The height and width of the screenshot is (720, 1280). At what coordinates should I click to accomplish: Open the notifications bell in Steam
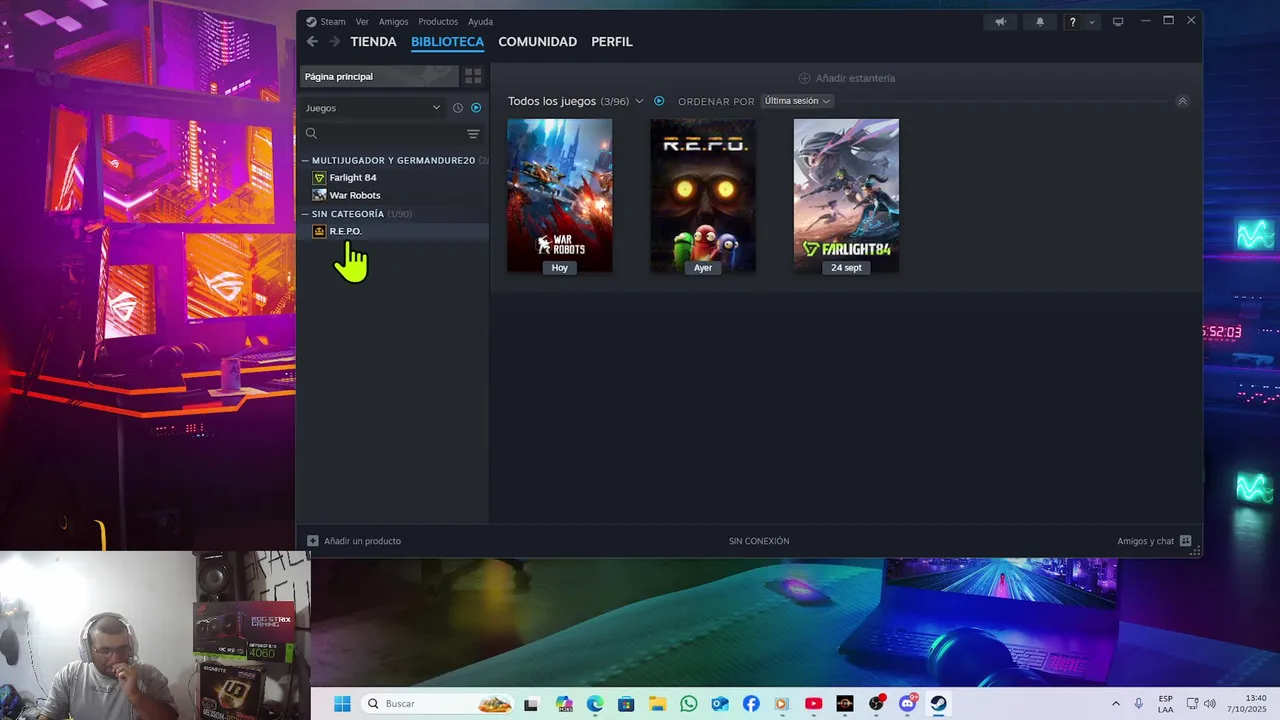tap(1040, 21)
